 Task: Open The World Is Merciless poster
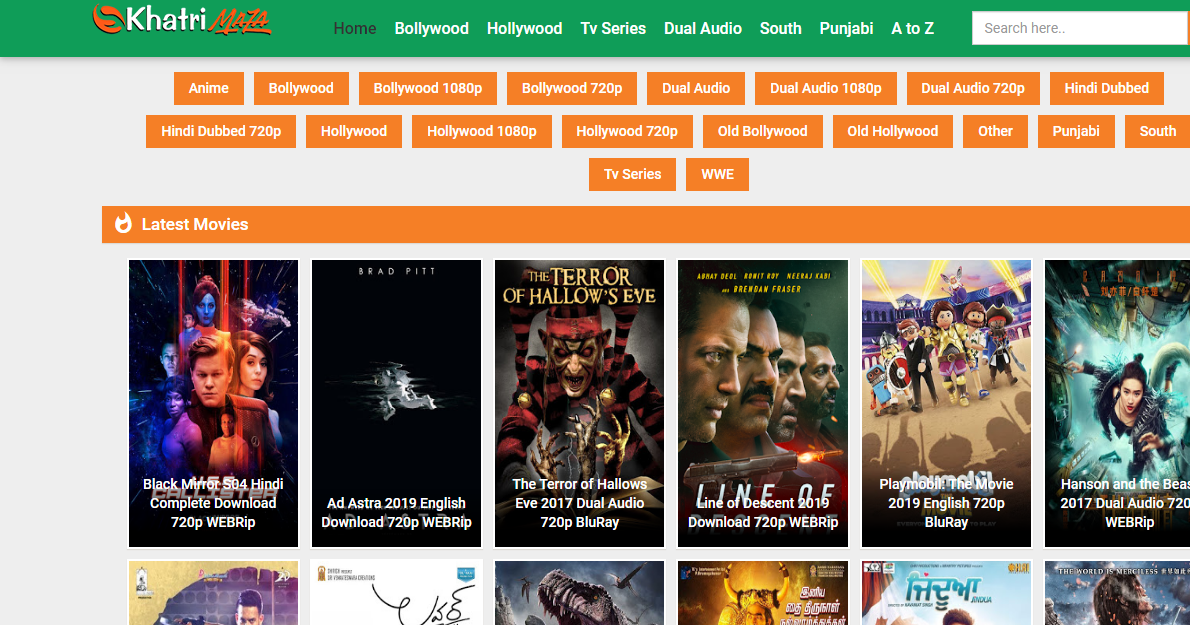coord(1117,593)
